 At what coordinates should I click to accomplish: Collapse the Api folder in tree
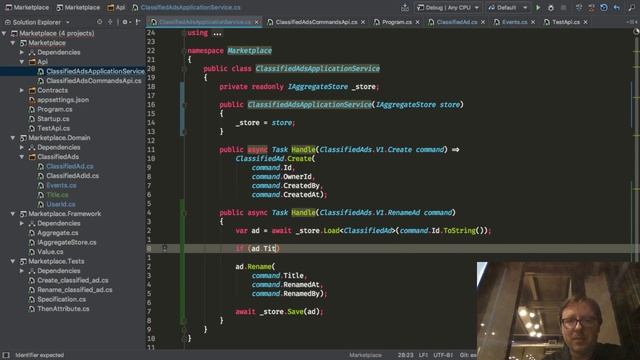pyautogui.click(x=22, y=62)
